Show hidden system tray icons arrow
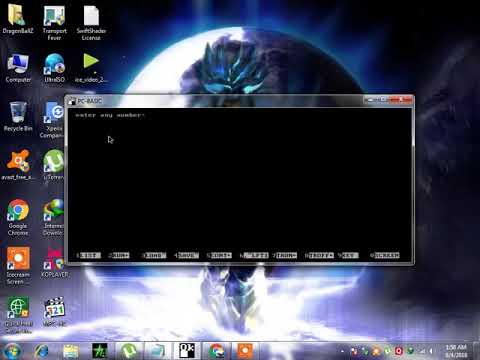Viewport: 480px width, 360px height. click(342, 351)
